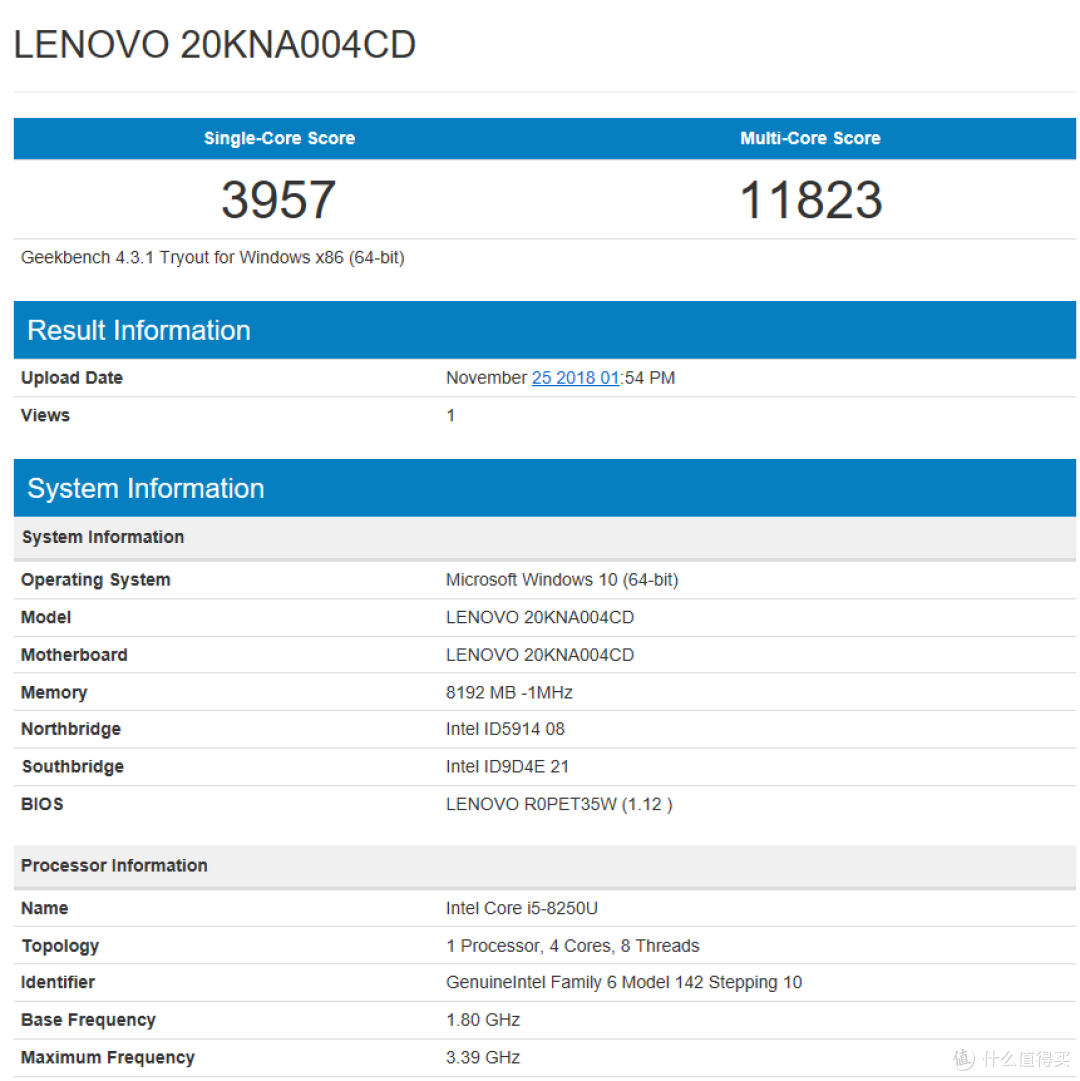Click the '25 2018 01' date link
Image resolution: width=1080 pixels, height=1081 pixels.
coord(575,378)
